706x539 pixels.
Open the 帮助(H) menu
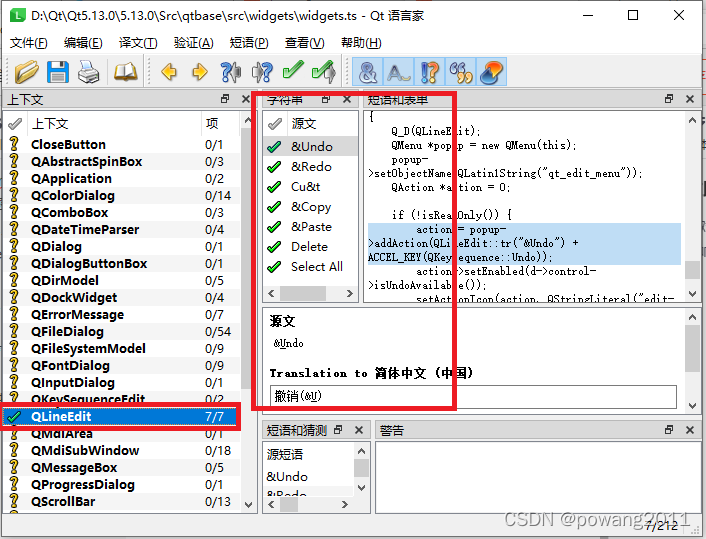361,43
